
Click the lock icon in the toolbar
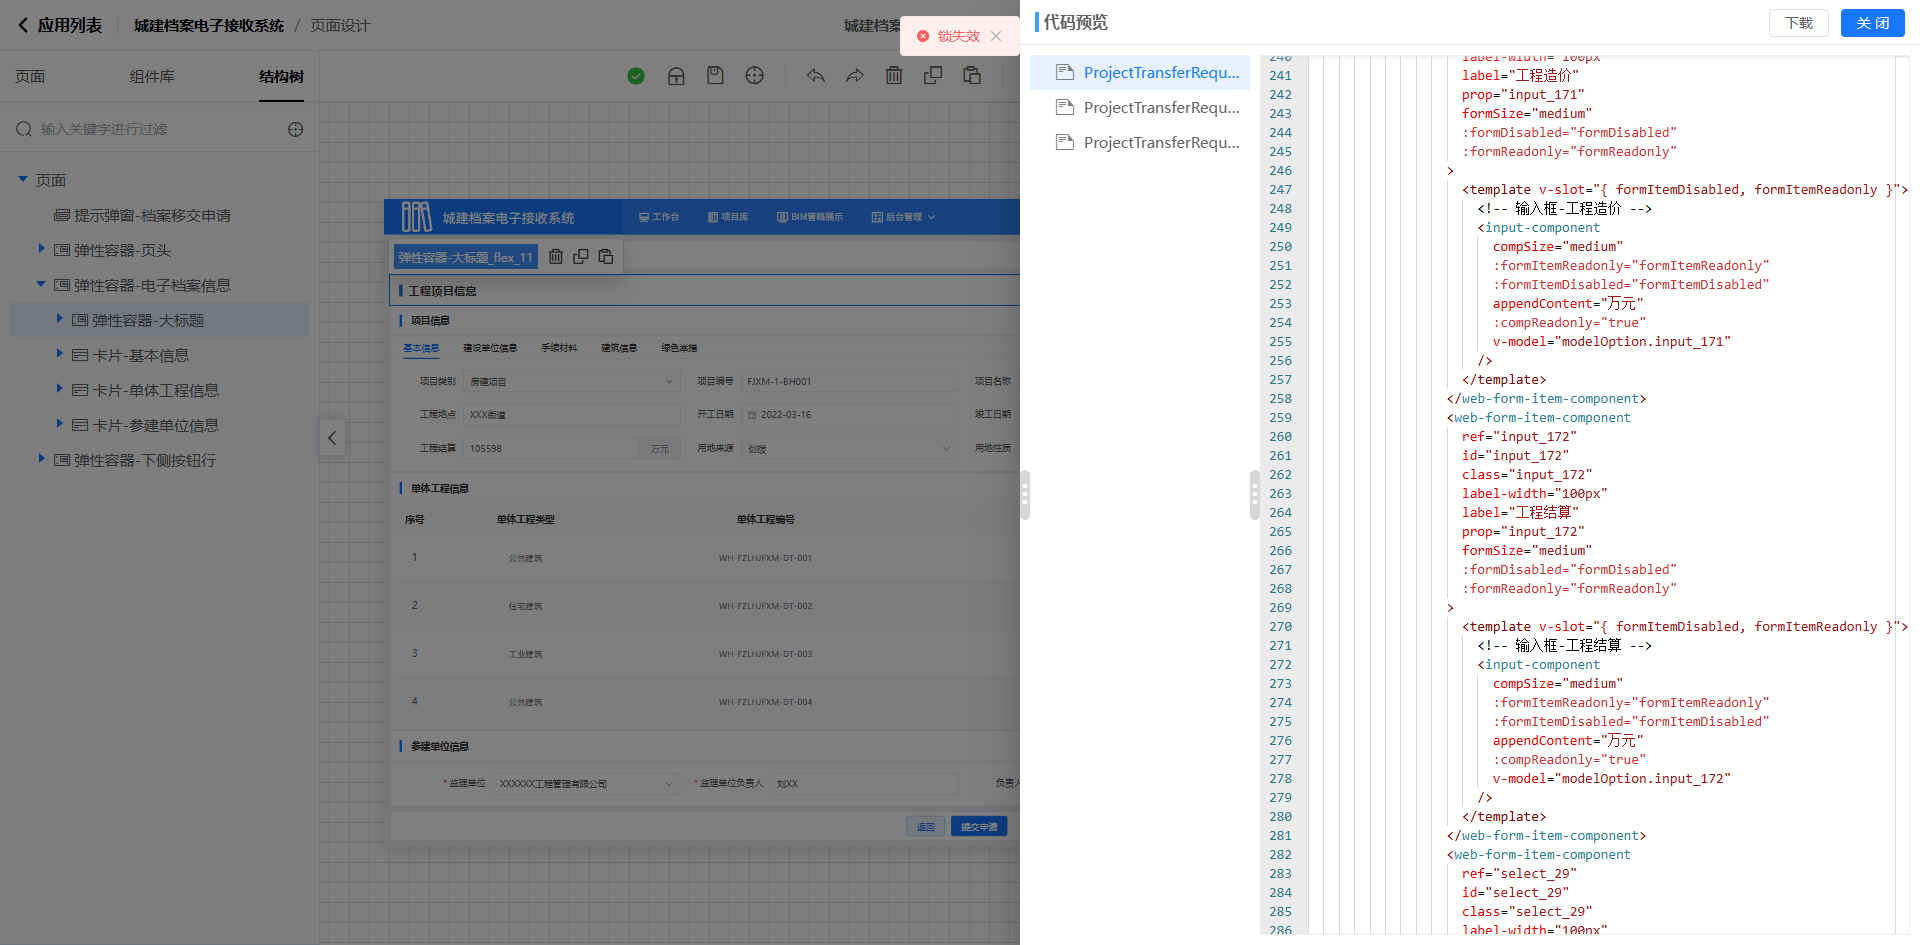click(x=676, y=76)
